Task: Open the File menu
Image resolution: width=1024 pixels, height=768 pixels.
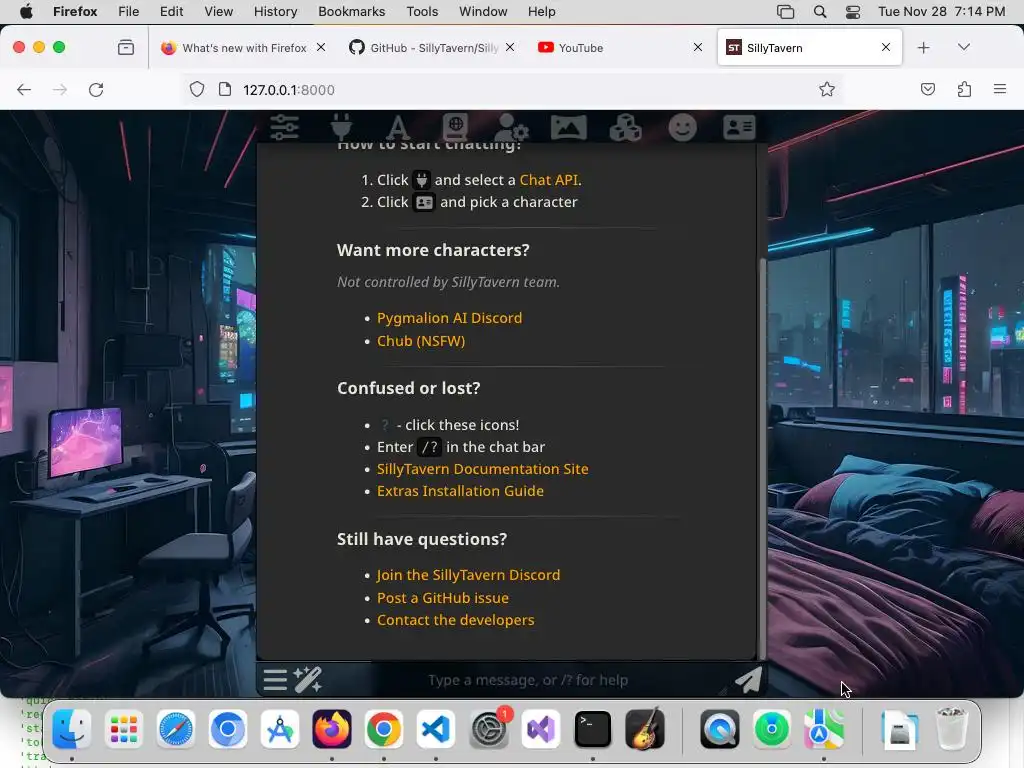Action: [x=128, y=12]
